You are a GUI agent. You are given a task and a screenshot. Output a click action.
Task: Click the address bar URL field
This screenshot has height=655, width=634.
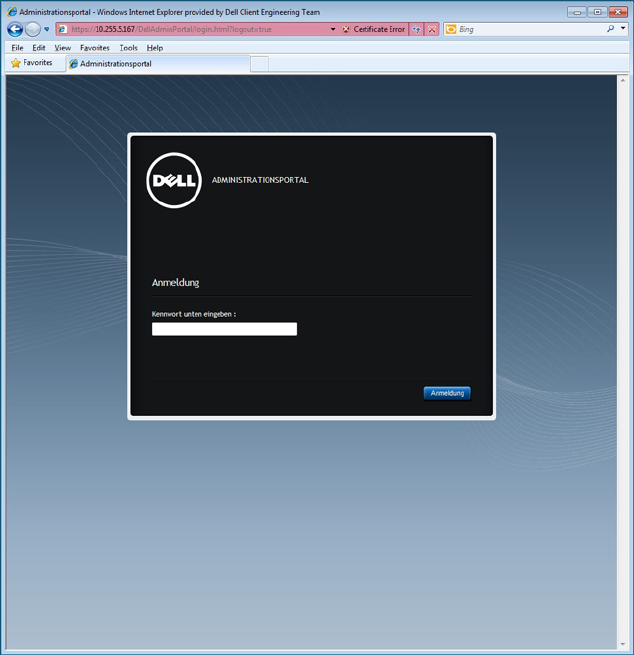pyautogui.click(x=198, y=29)
